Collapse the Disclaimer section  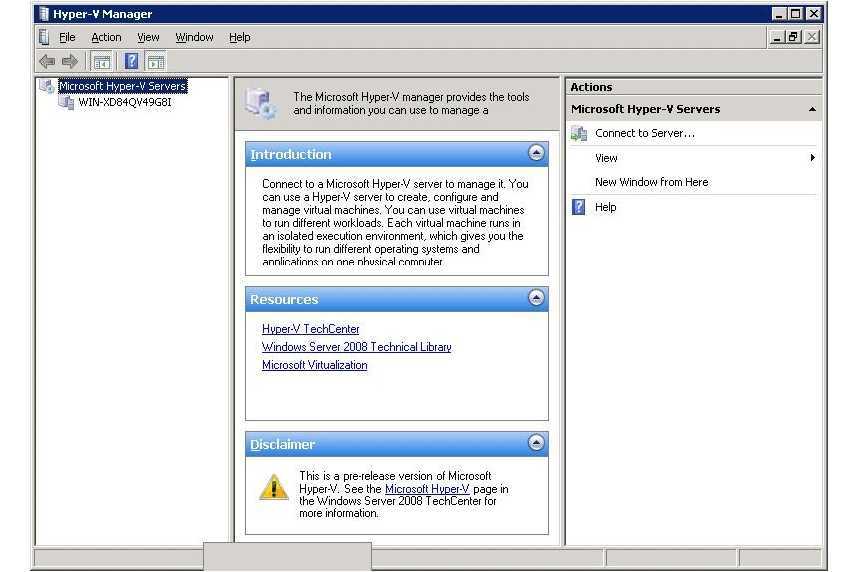point(536,442)
